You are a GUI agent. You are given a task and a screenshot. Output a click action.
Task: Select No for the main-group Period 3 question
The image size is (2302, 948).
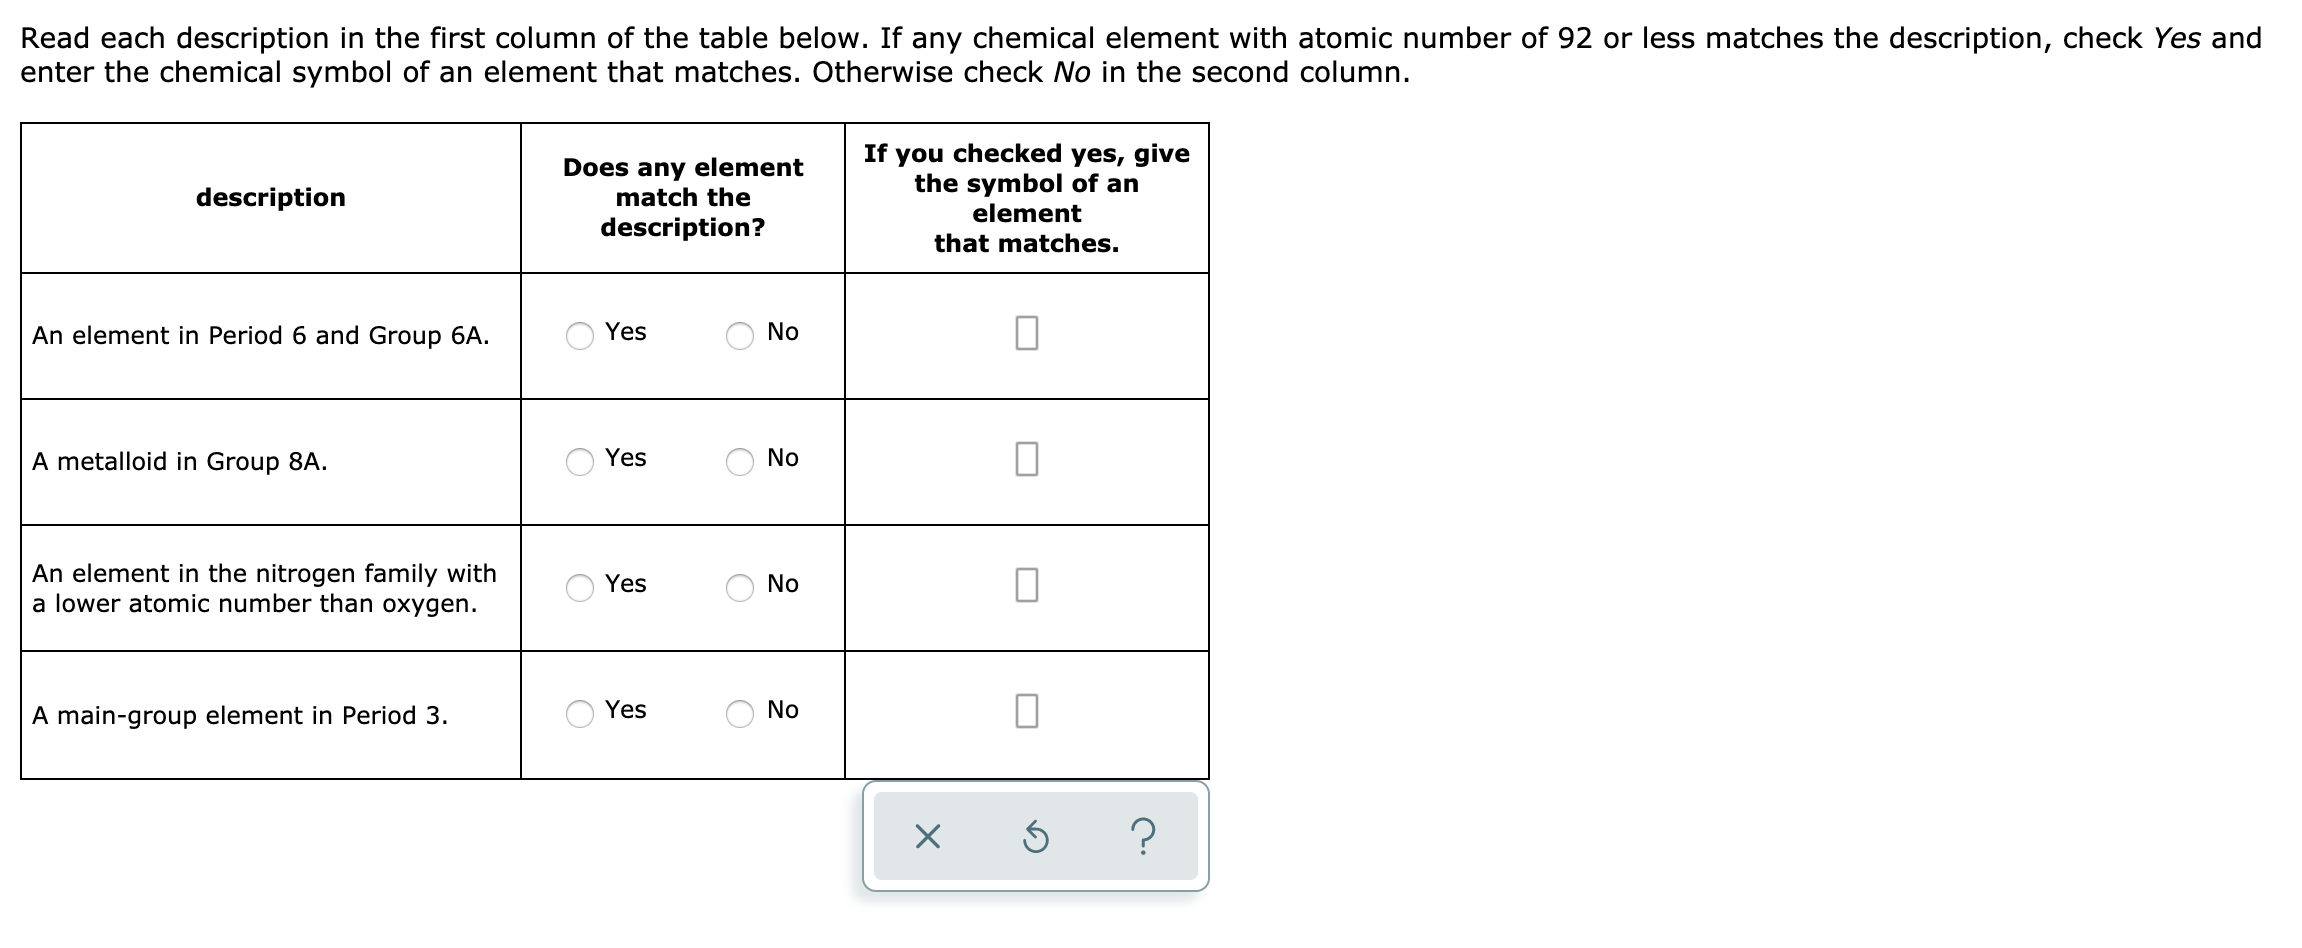click(x=738, y=715)
